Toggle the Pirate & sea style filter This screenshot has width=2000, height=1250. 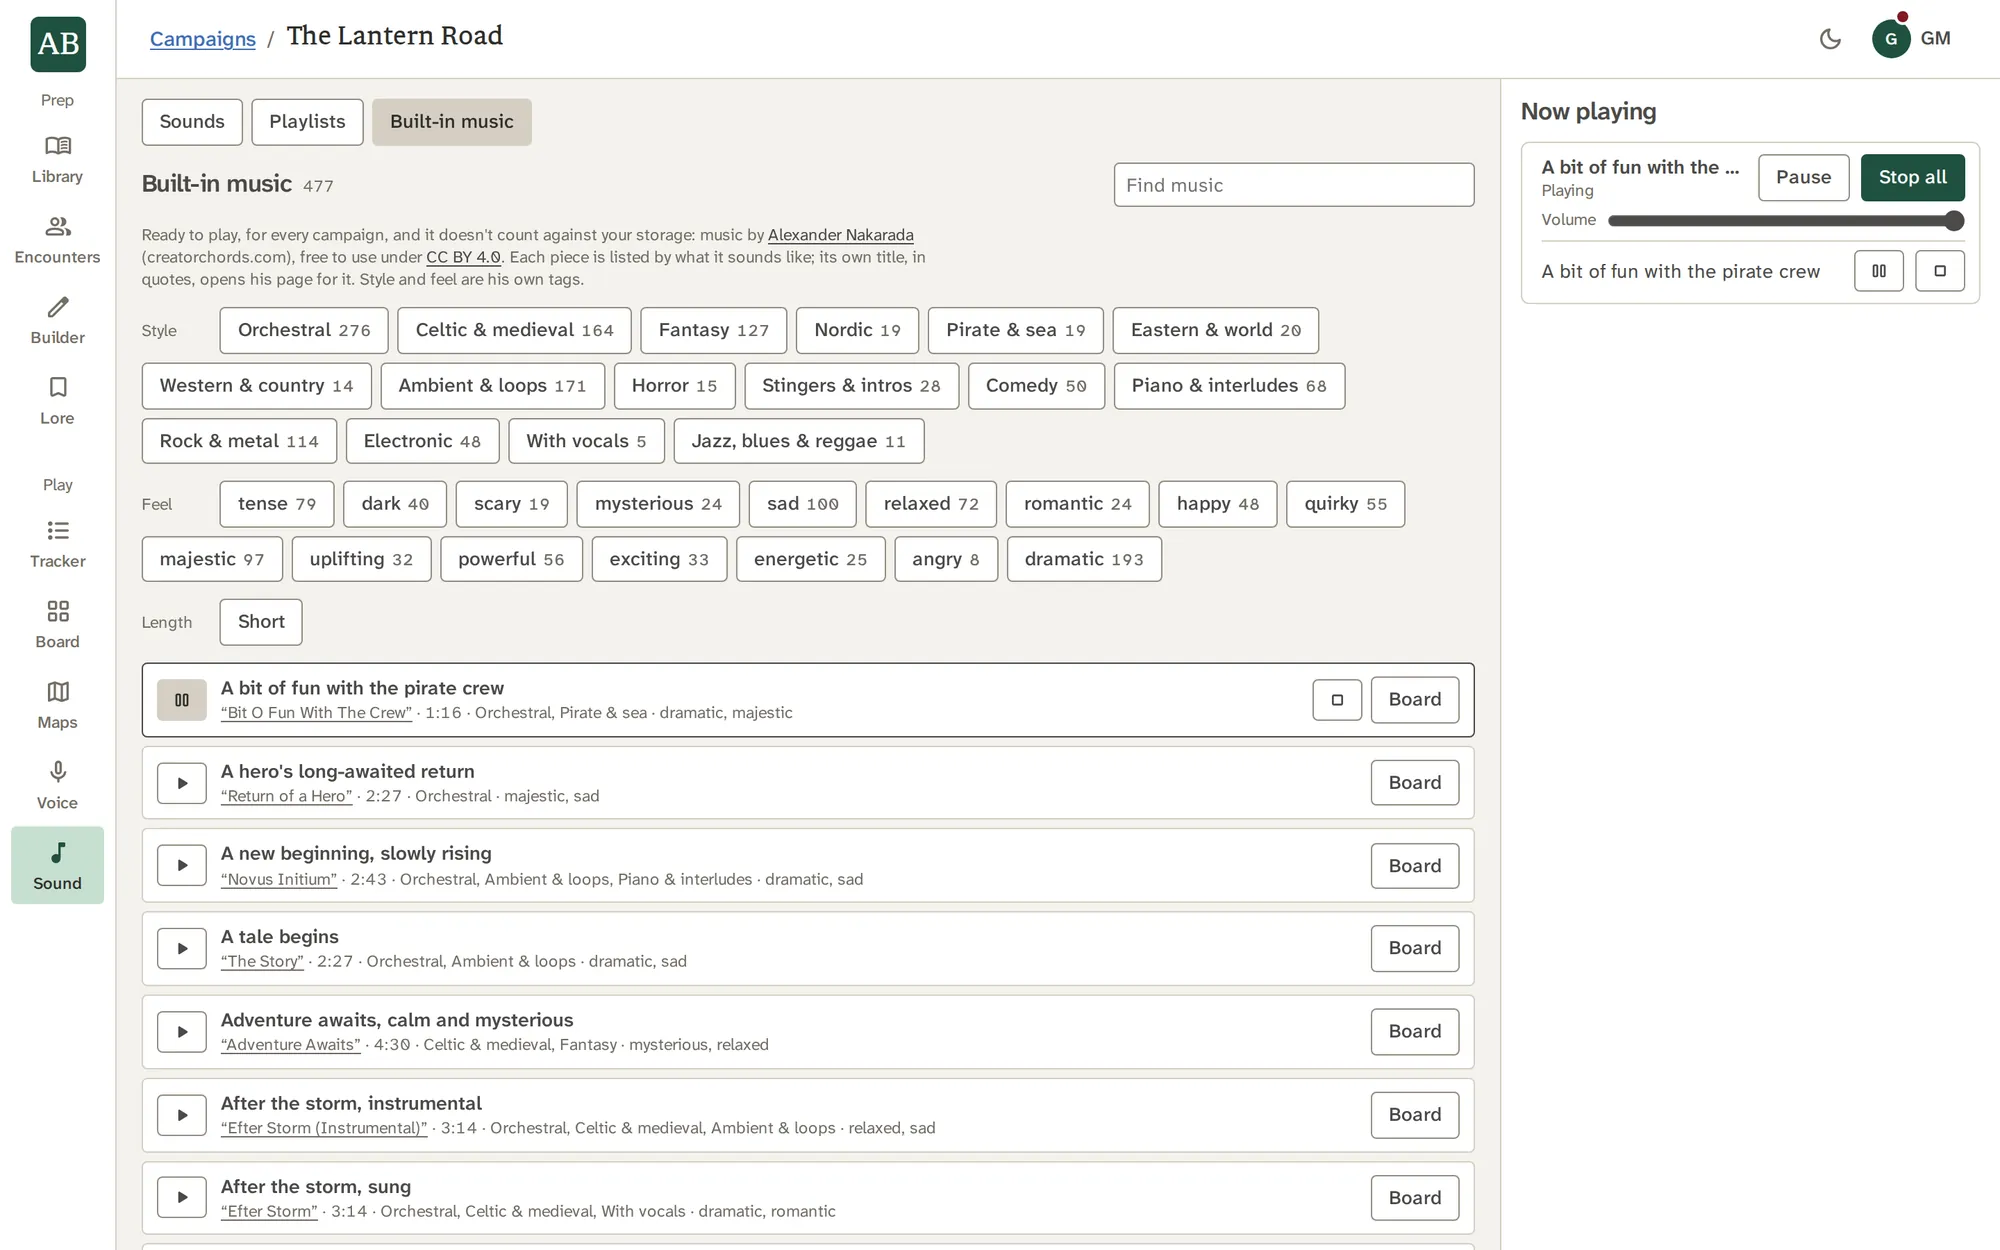(x=1015, y=330)
